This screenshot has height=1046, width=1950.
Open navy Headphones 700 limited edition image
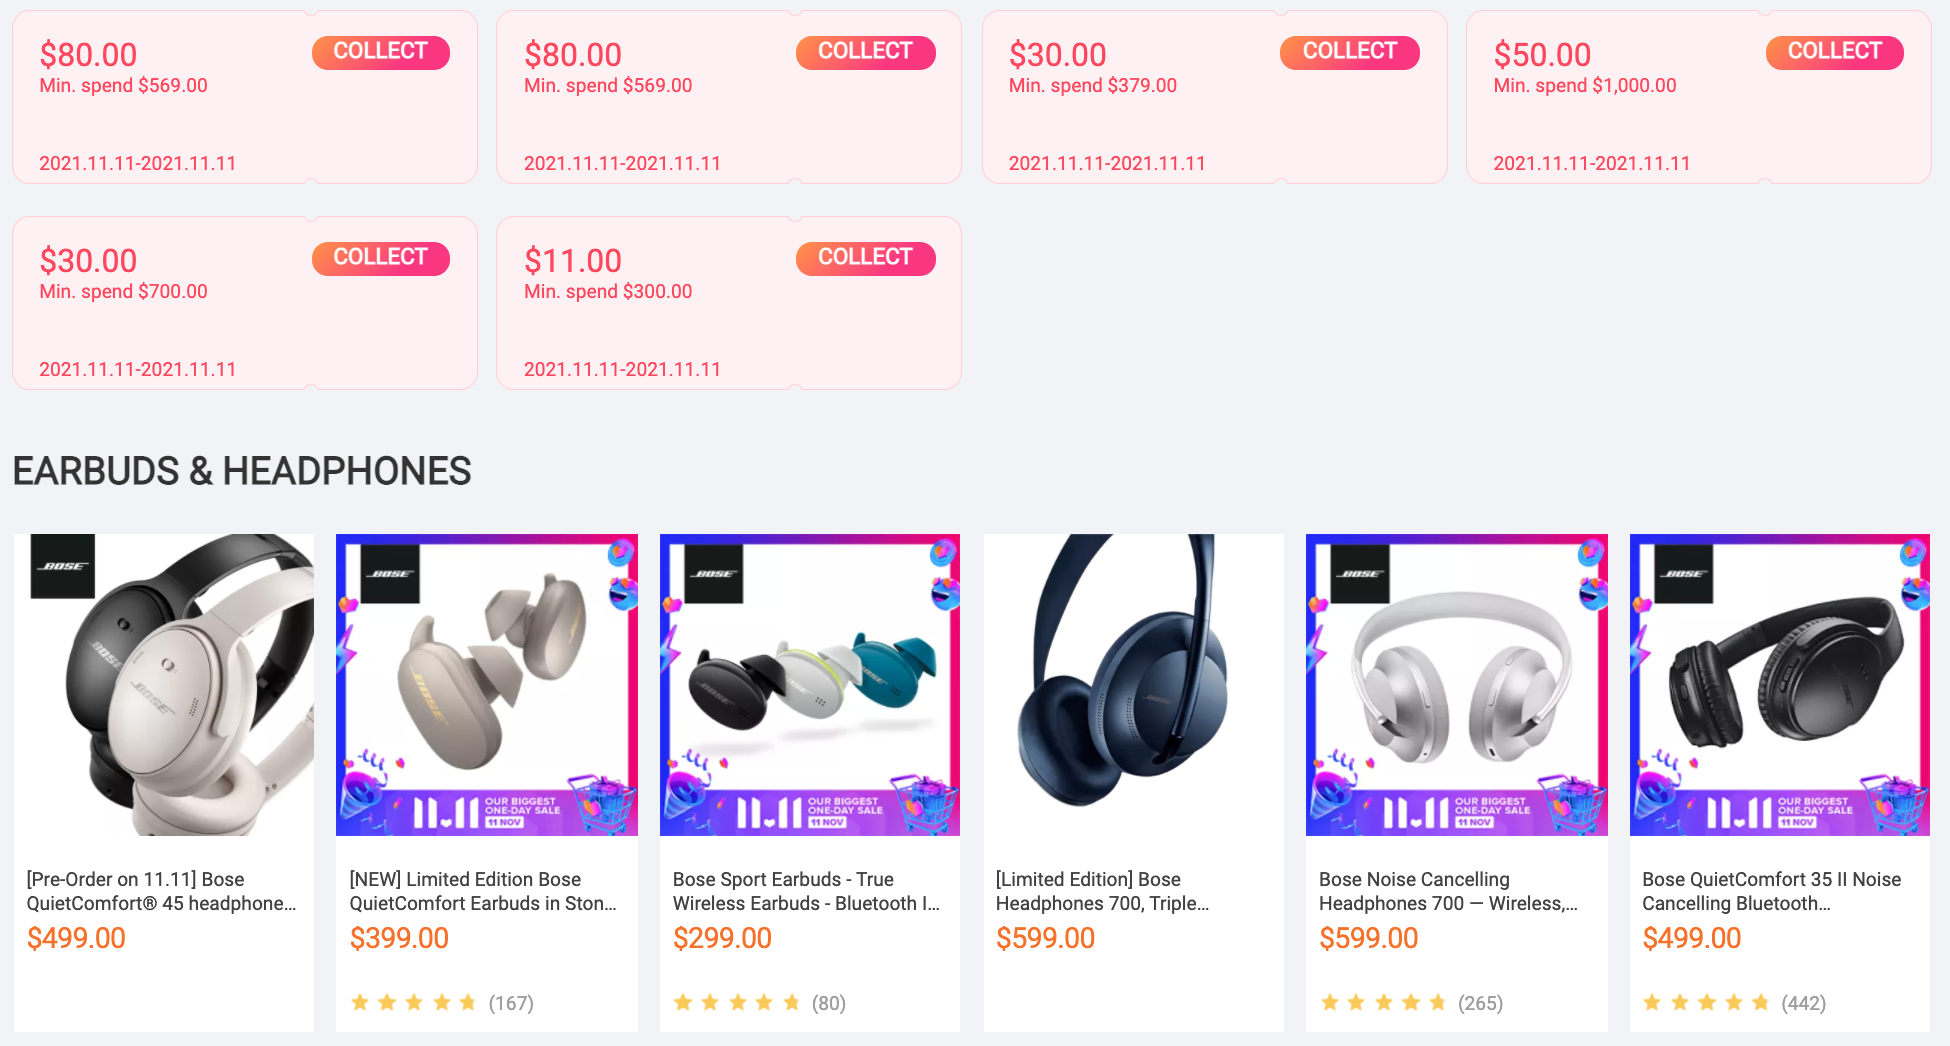tap(1133, 684)
